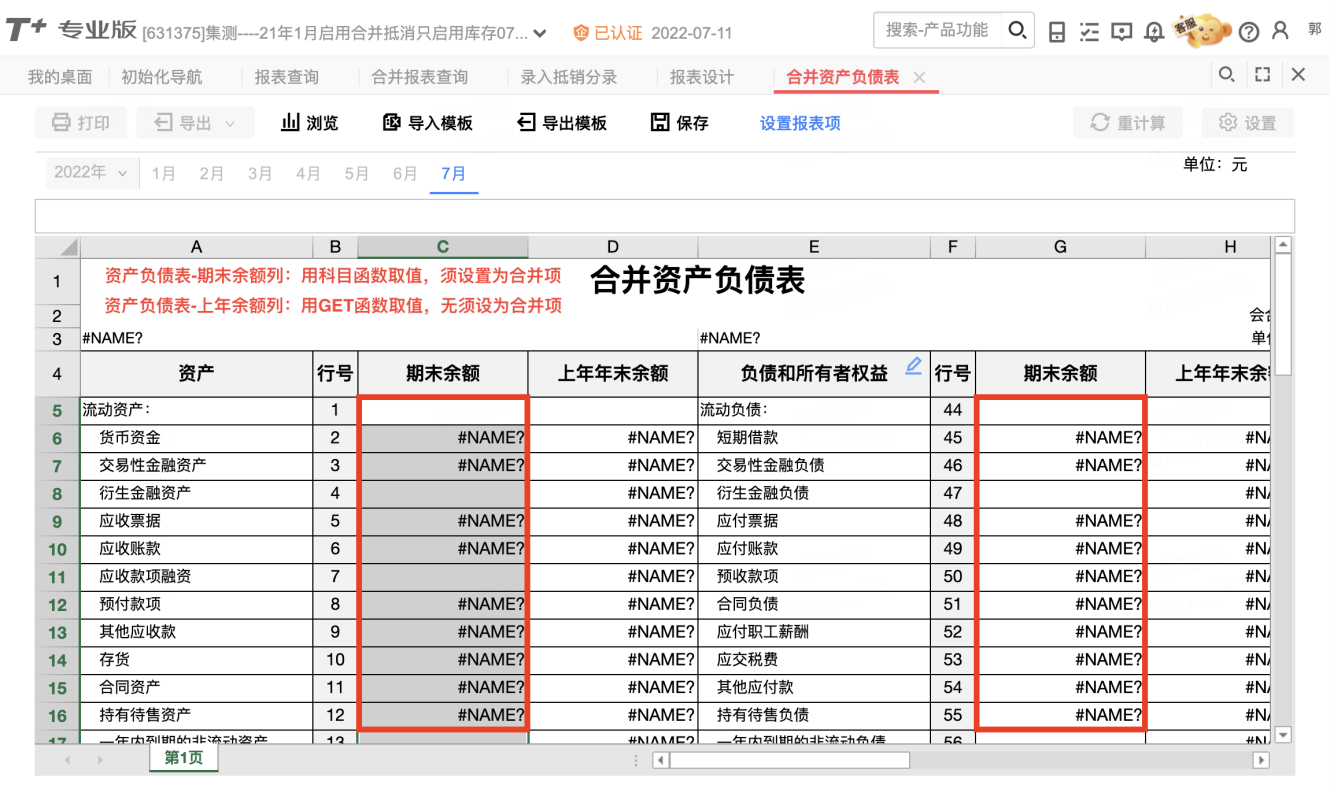Select the 1月 month tab
The image size is (1330, 785).
pyautogui.click(x=164, y=174)
